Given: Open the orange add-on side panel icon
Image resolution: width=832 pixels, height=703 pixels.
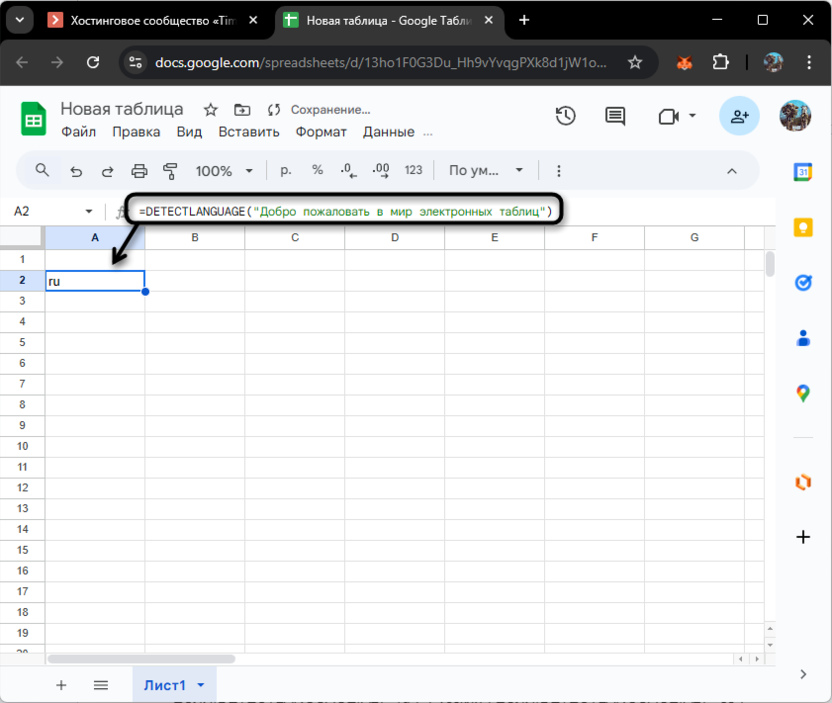Looking at the screenshot, I should 803,482.
